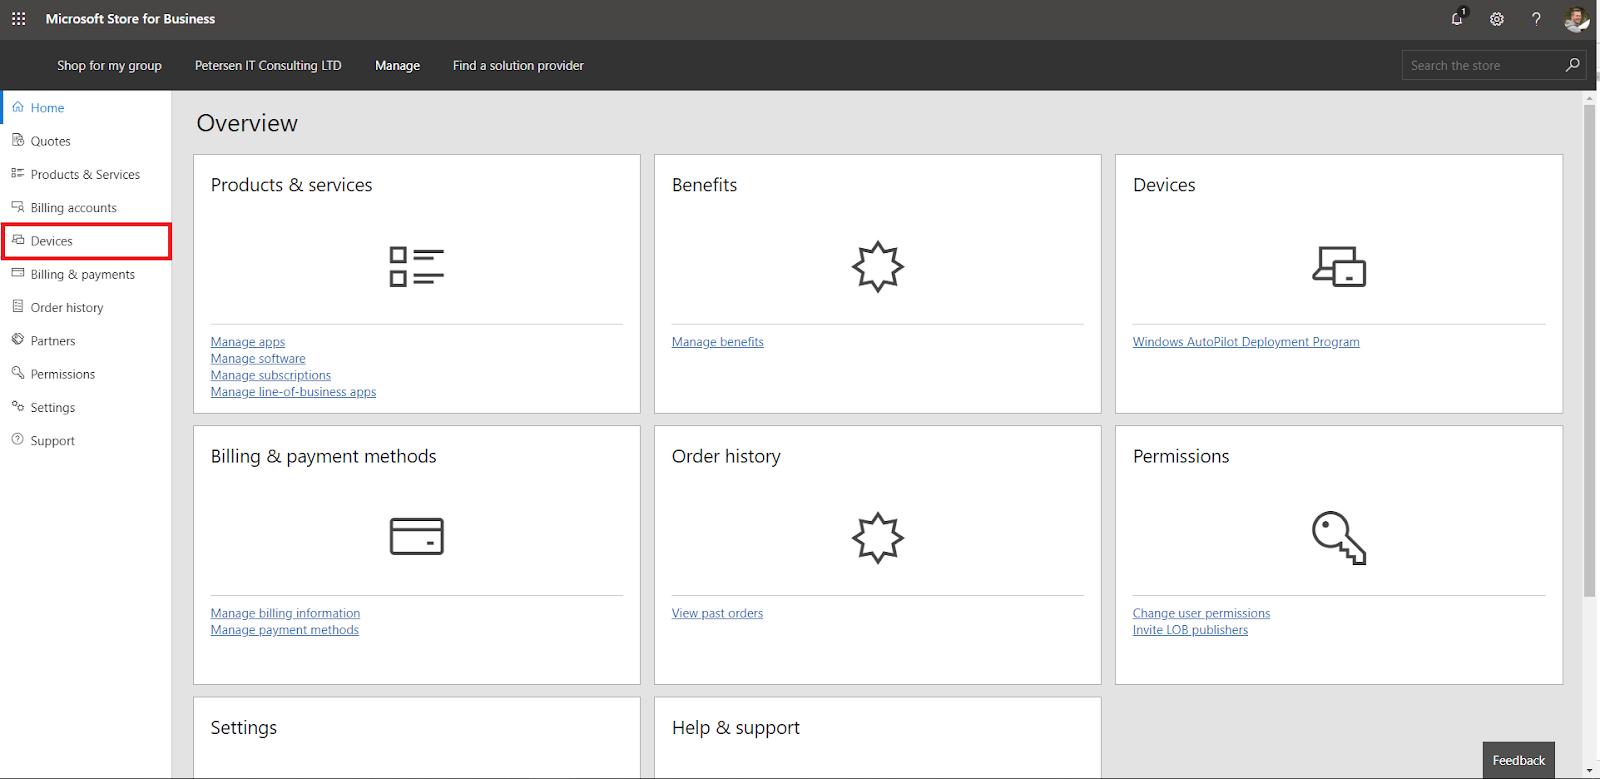Click the Manage benefits link
This screenshot has height=779, width=1600.
coord(718,342)
